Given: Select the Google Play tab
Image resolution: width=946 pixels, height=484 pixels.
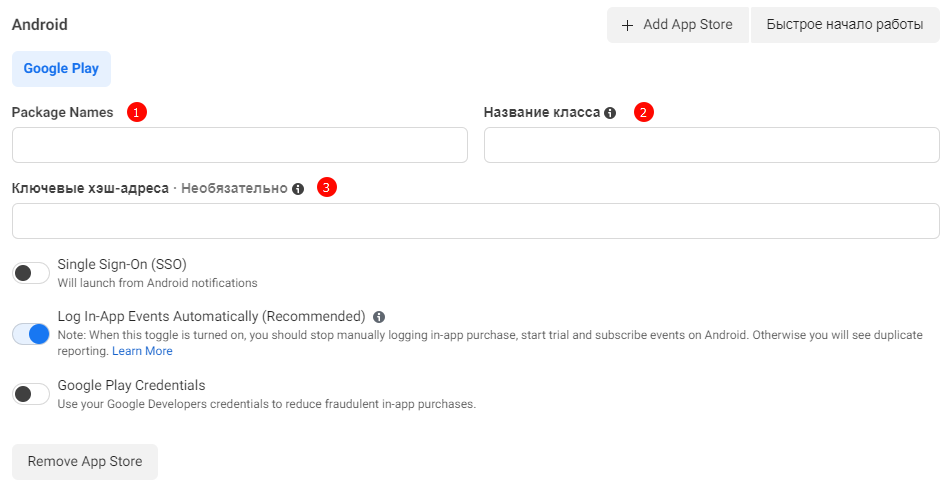Looking at the screenshot, I should pyautogui.click(x=61, y=69).
